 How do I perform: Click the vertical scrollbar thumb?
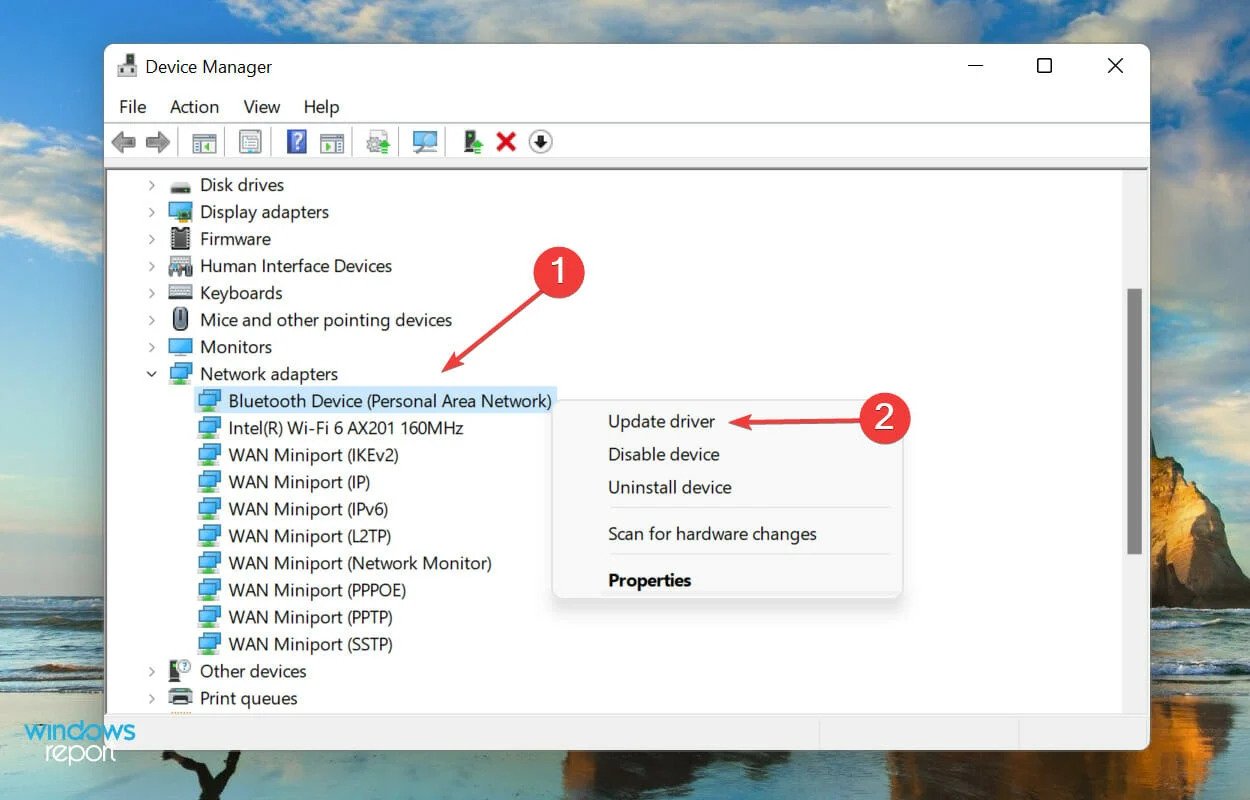(x=1134, y=421)
